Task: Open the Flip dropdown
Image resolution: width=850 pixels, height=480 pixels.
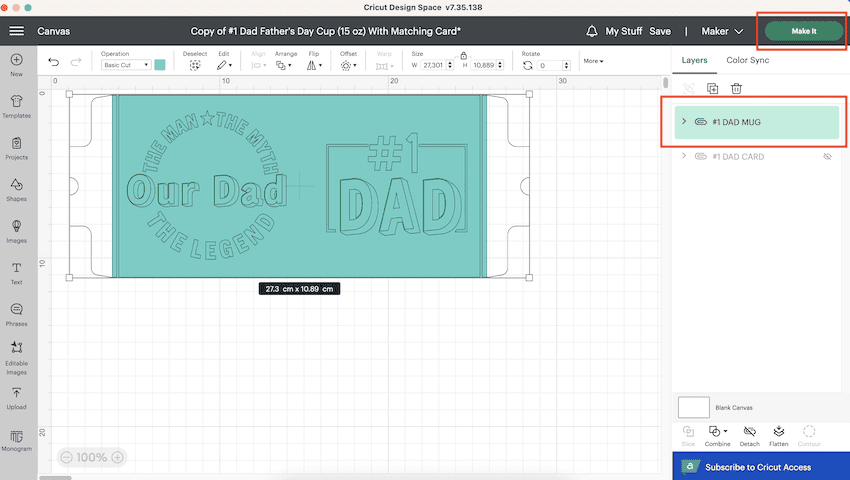Action: (x=314, y=65)
